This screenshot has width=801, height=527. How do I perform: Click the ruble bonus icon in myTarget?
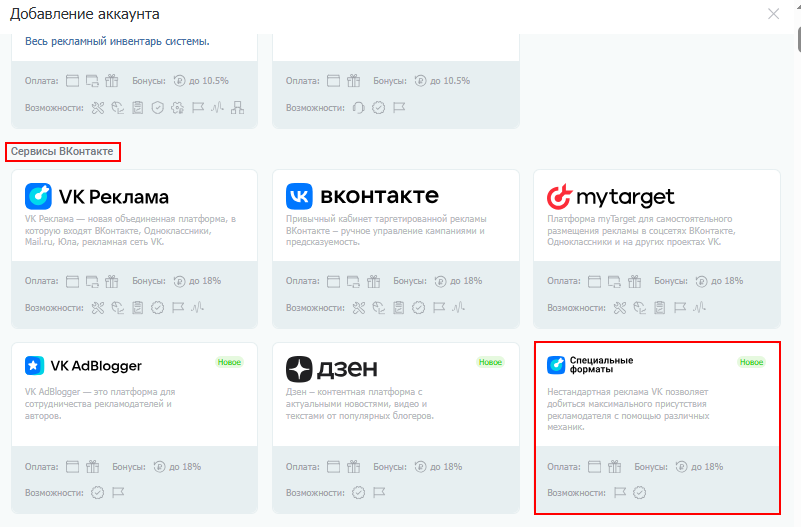pos(701,281)
